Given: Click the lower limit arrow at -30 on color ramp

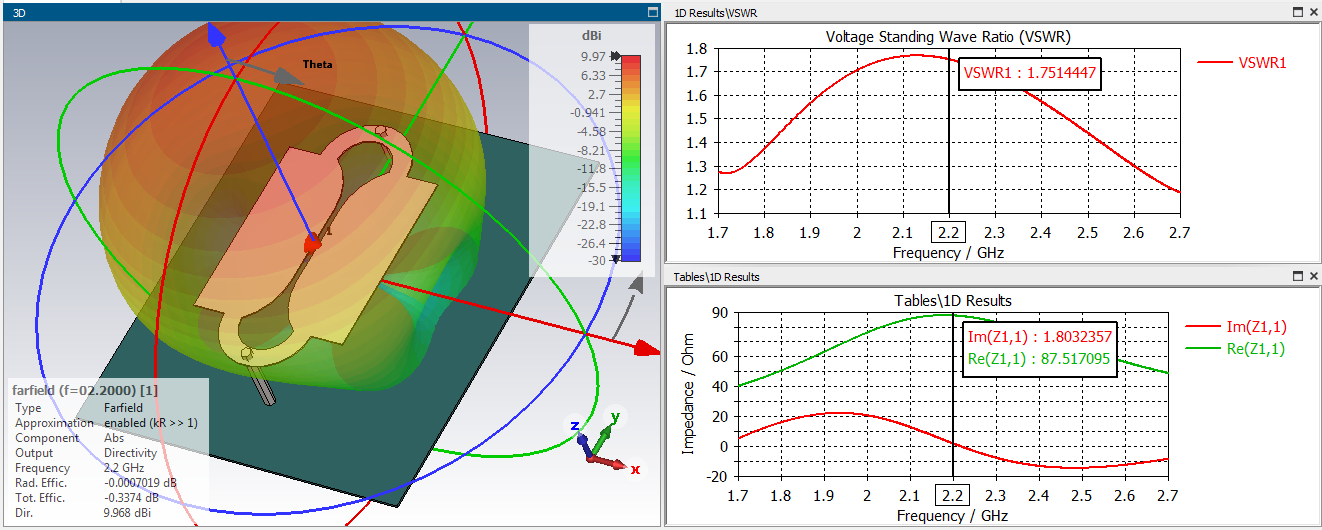Looking at the screenshot, I should point(615,259).
